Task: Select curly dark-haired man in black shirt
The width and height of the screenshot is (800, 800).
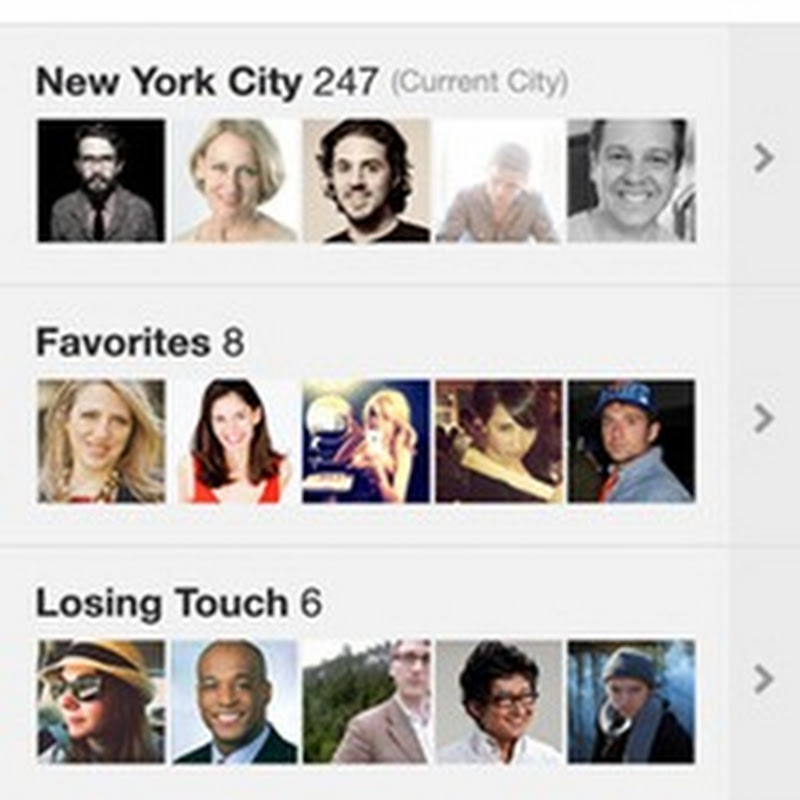Action: (367, 181)
